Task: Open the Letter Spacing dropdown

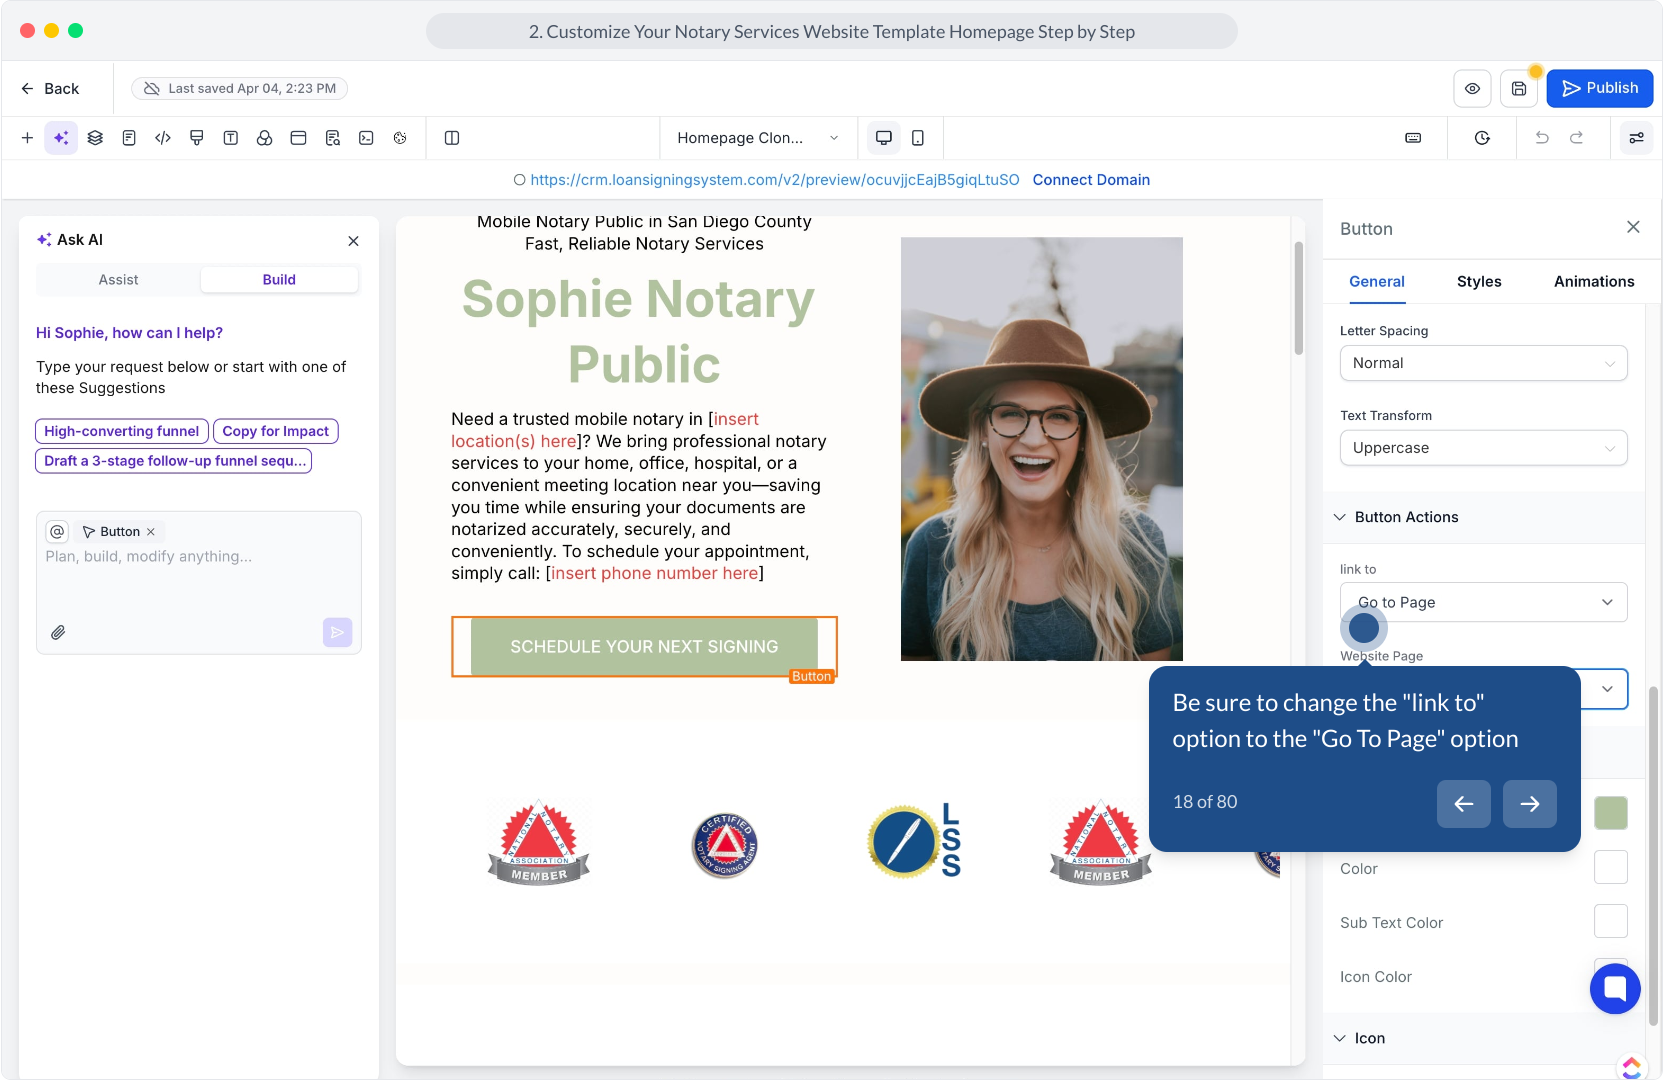Action: click(1483, 363)
